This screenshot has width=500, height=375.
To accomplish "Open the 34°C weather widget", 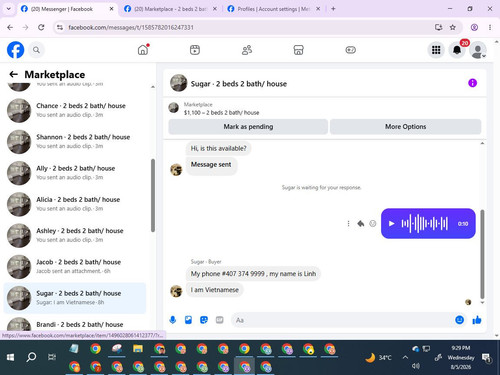I will click(378, 358).
